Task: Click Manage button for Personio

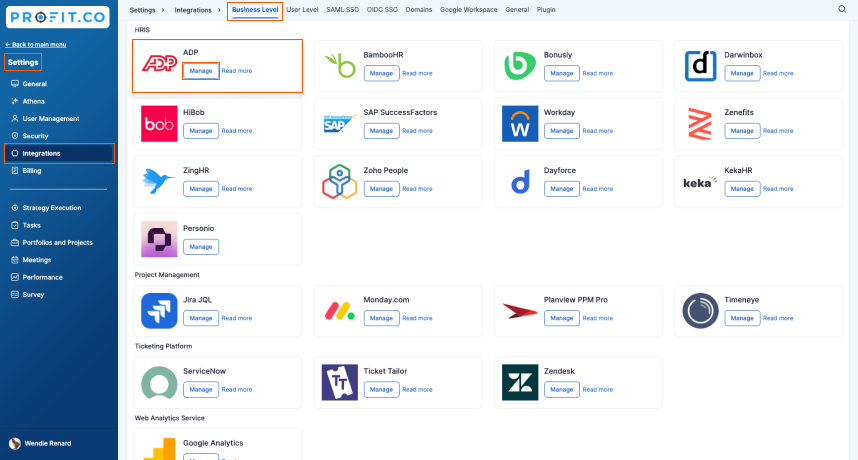Action: pyautogui.click(x=201, y=247)
